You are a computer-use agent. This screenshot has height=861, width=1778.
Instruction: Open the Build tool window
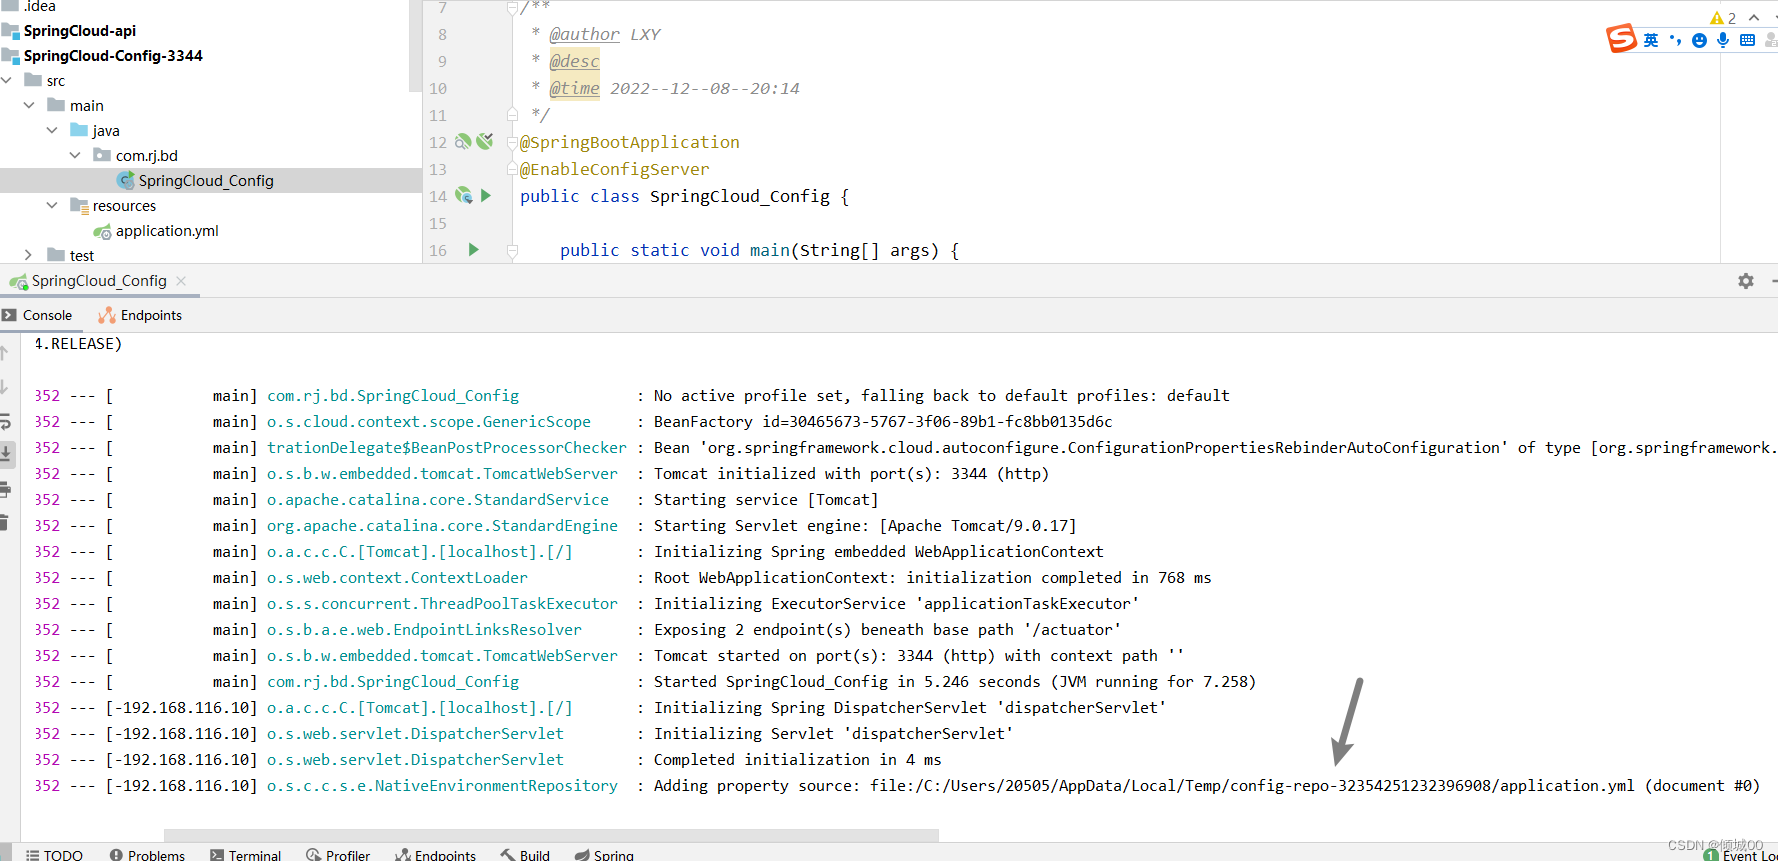tap(525, 855)
